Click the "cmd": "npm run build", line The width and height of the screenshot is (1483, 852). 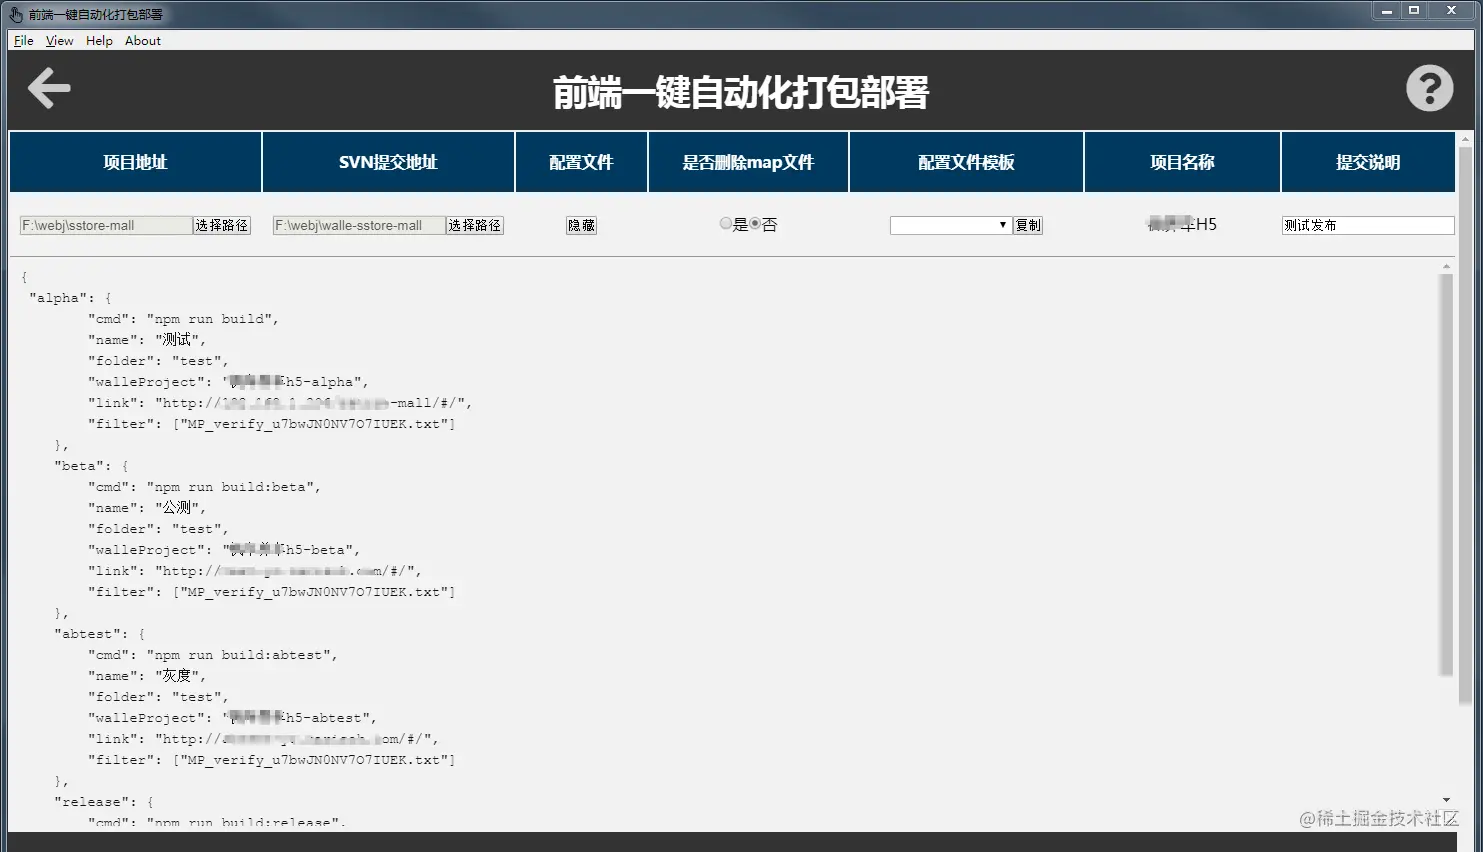[183, 319]
